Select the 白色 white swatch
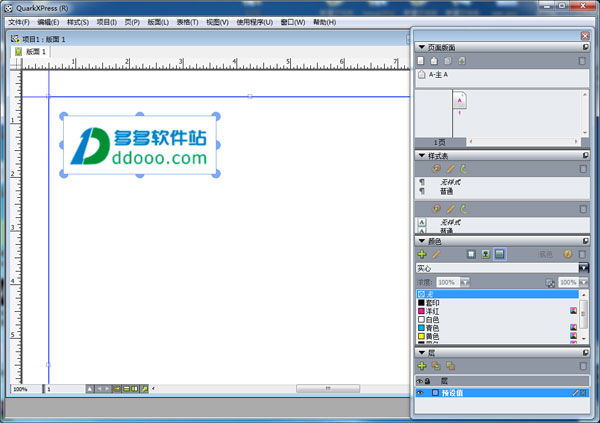 click(421, 319)
